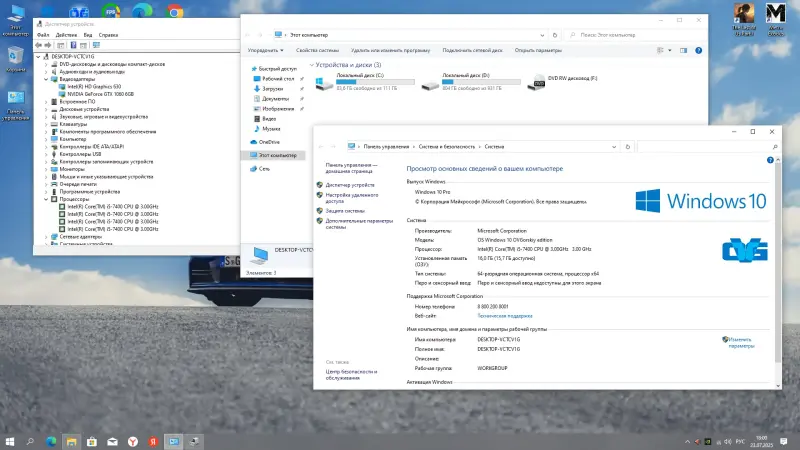Click the Windows Start button

tap(10, 442)
